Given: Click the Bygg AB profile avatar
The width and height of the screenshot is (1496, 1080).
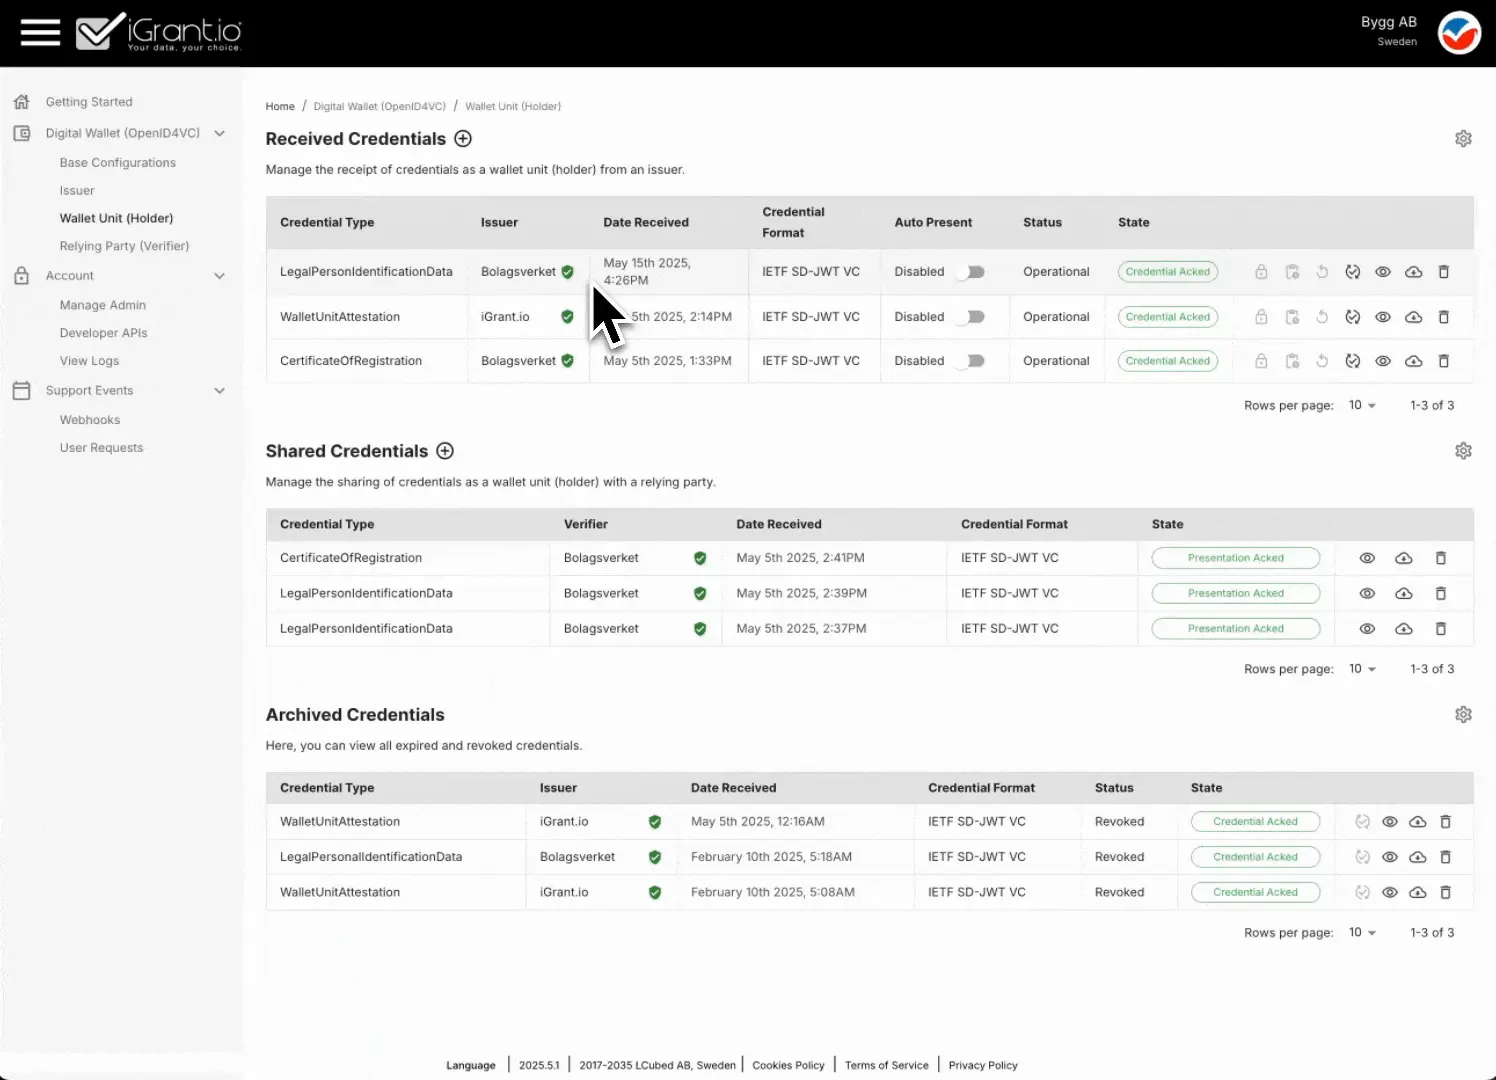Looking at the screenshot, I should coord(1458,33).
